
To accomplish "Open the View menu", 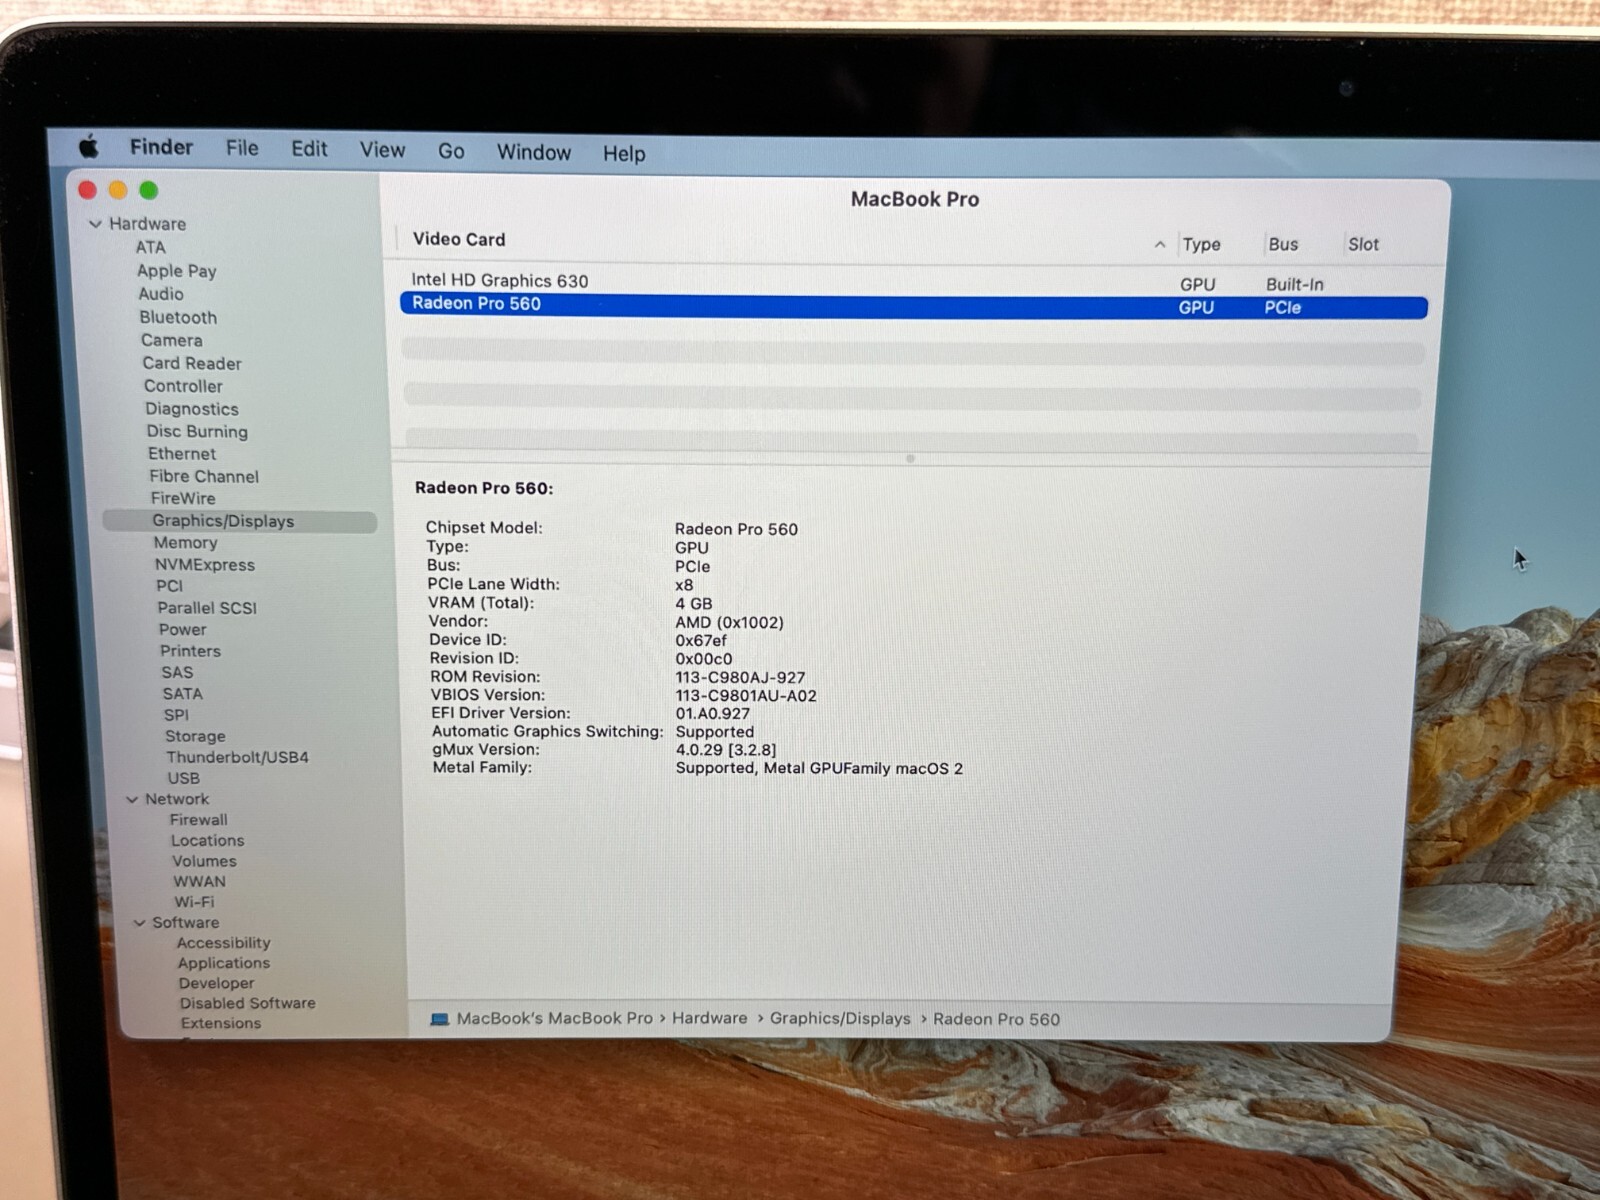I will coord(382,150).
